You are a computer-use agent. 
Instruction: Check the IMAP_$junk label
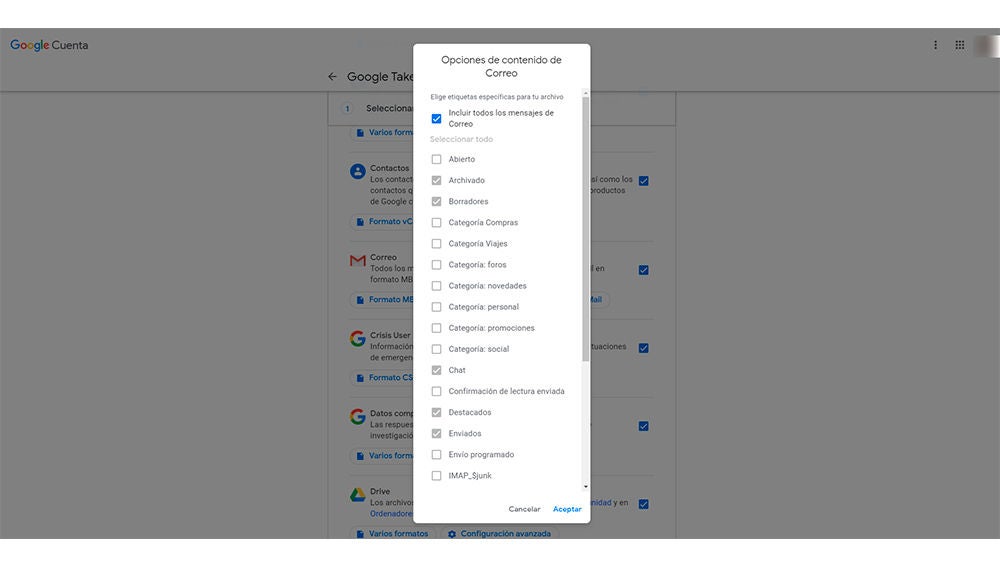click(x=436, y=476)
